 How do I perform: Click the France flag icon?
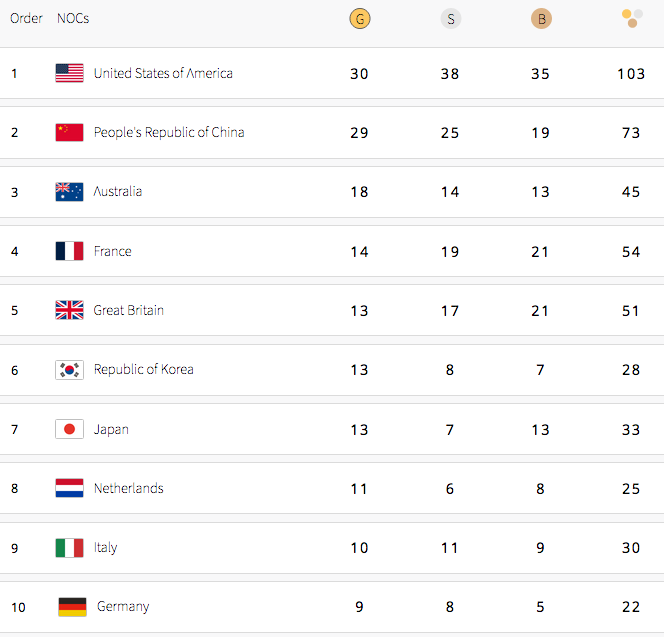tap(69, 251)
